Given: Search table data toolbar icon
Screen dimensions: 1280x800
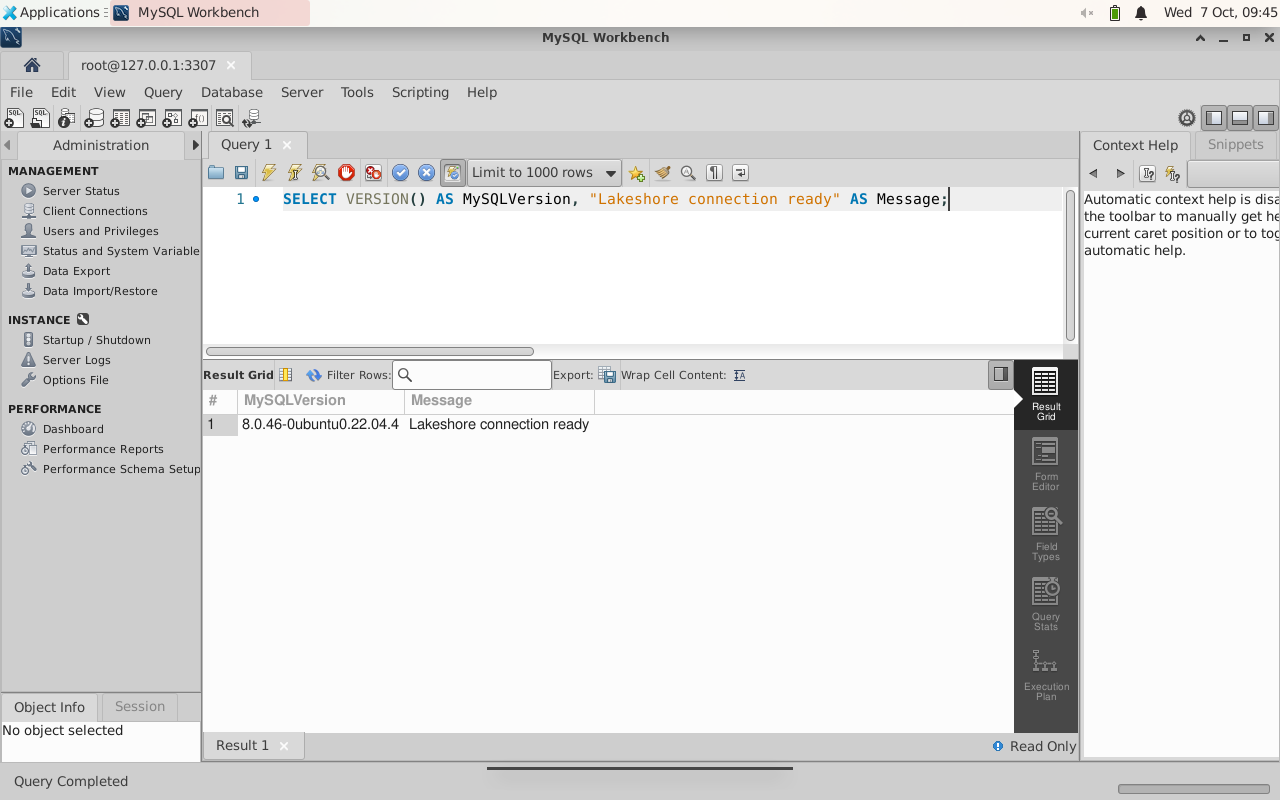Looking at the screenshot, I should 224,118.
